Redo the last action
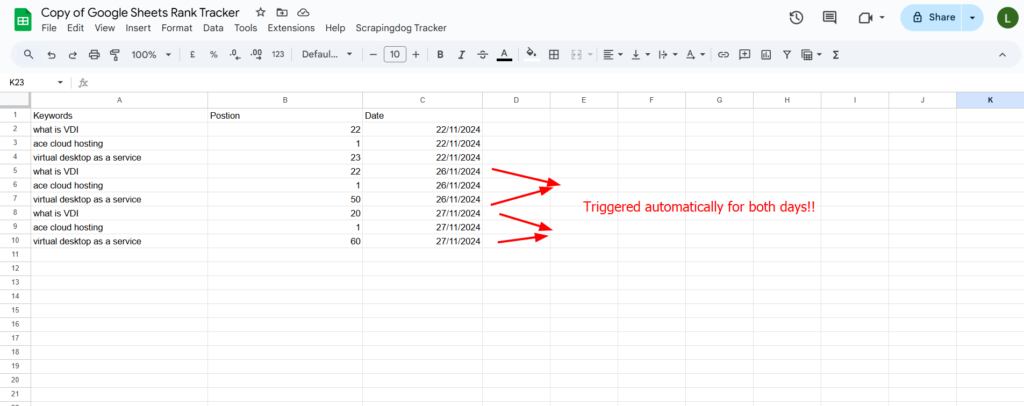This screenshot has width=1024, height=406. pos(72,55)
